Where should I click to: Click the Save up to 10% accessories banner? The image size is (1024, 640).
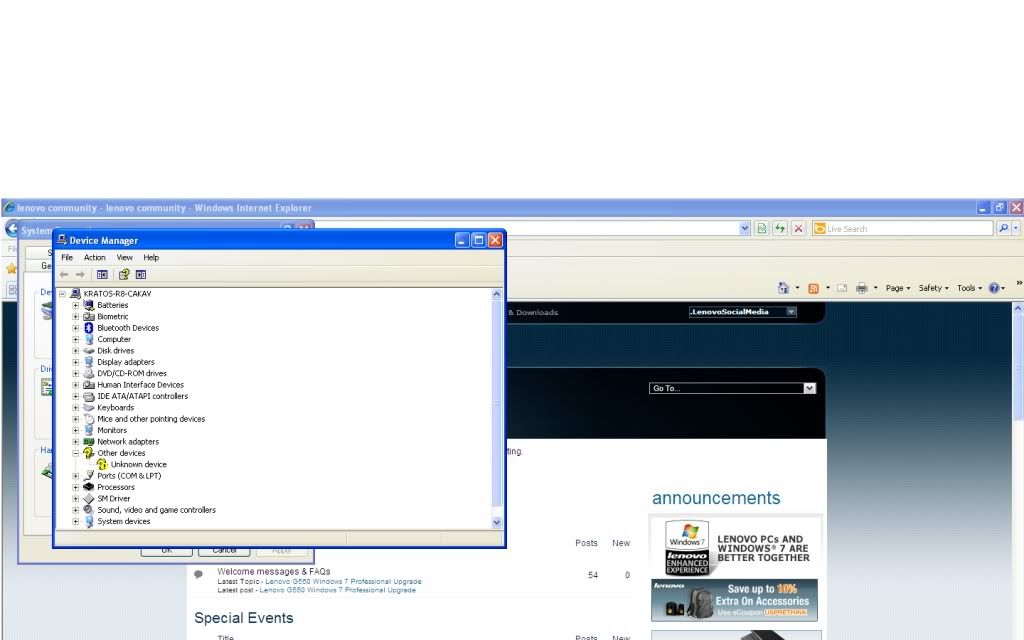(735, 600)
